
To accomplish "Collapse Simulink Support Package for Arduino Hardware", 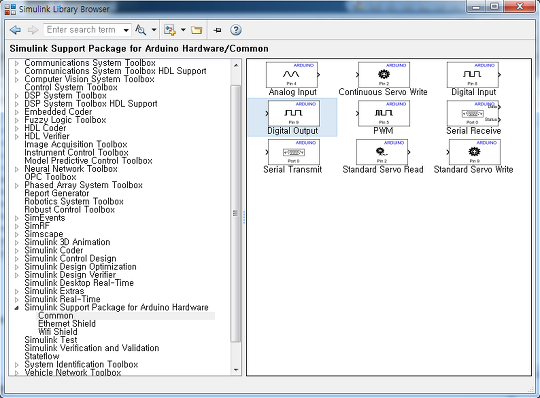I will (17, 308).
